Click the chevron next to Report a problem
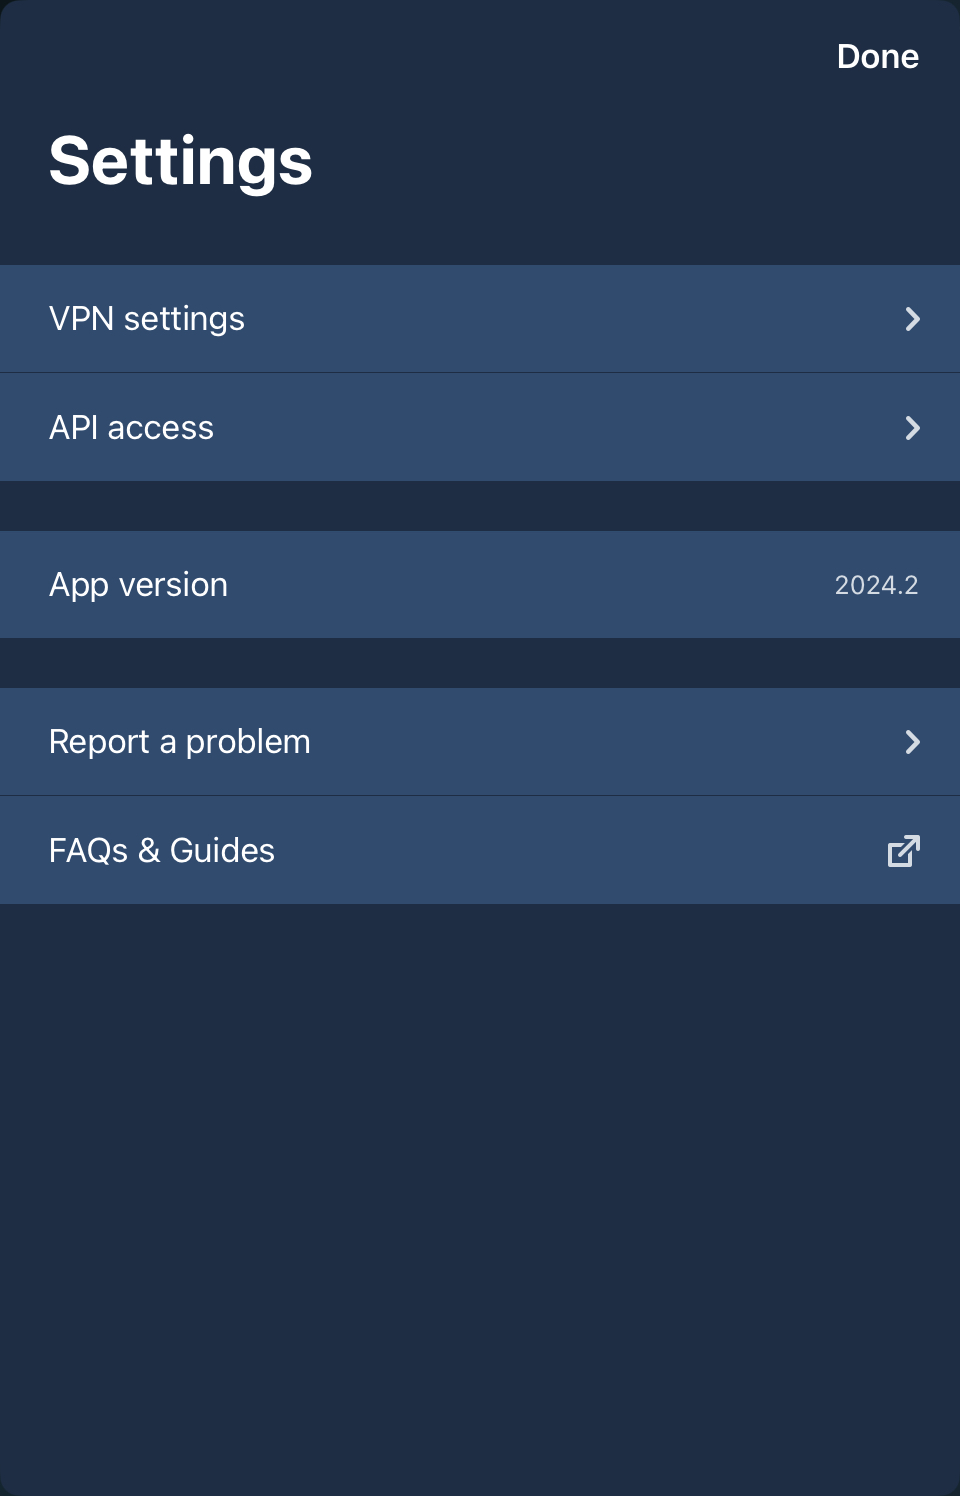Viewport: 960px width, 1496px height. [x=912, y=742]
